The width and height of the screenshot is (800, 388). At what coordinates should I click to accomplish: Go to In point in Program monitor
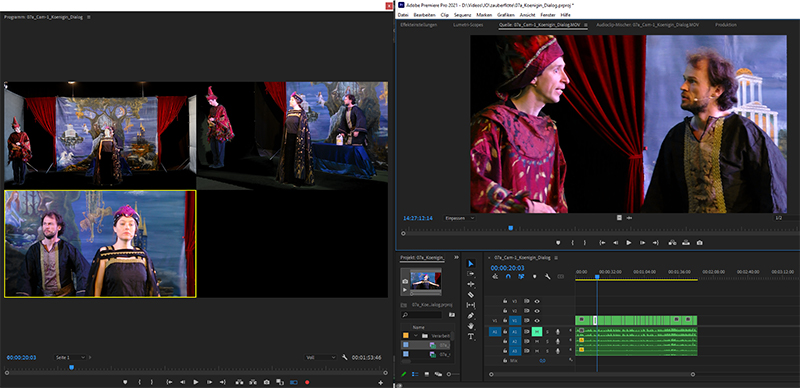point(169,382)
